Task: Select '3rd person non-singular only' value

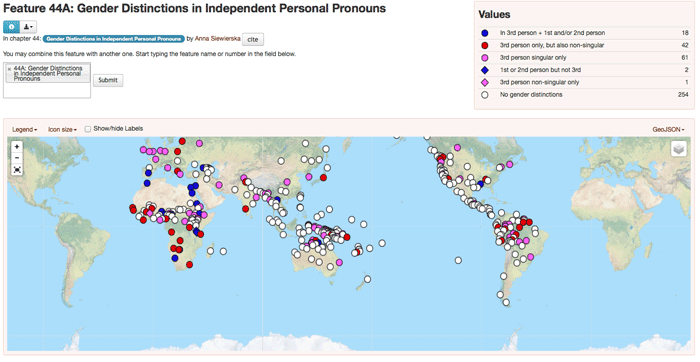Action: tap(539, 82)
